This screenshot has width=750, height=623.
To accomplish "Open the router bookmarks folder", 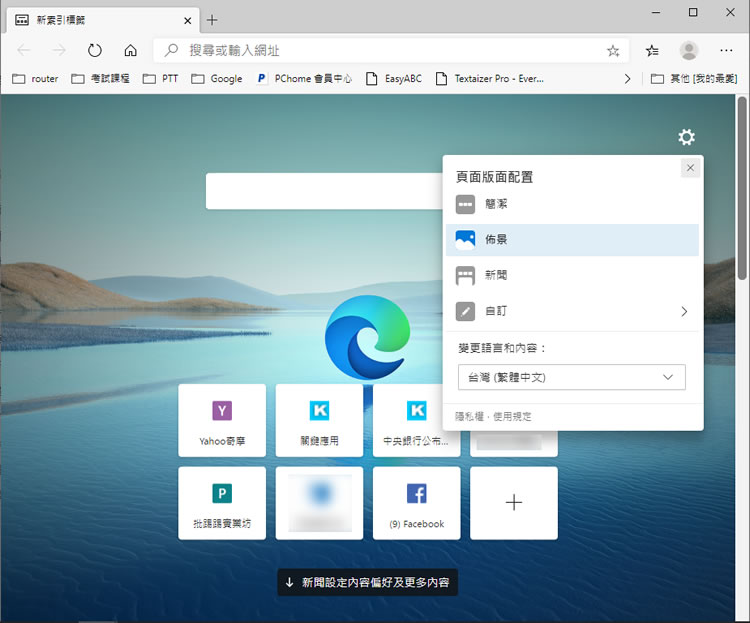I will [x=35, y=78].
